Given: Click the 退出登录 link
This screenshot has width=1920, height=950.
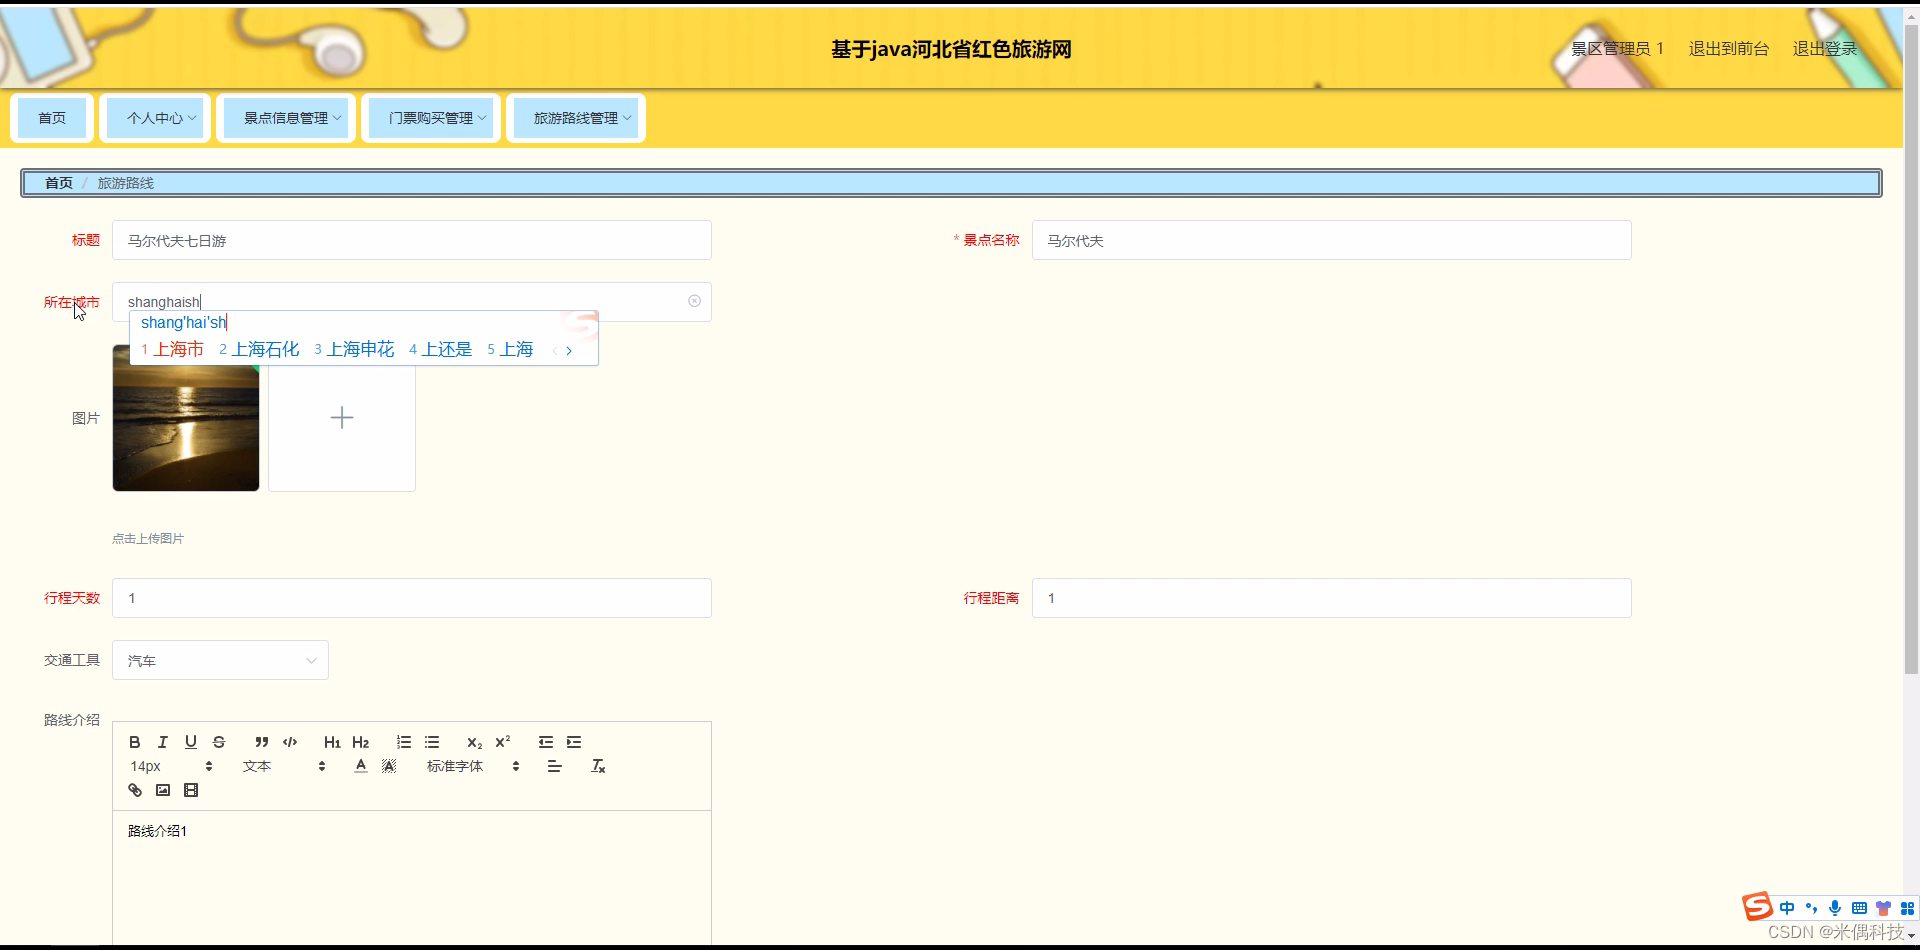Looking at the screenshot, I should pos(1823,48).
